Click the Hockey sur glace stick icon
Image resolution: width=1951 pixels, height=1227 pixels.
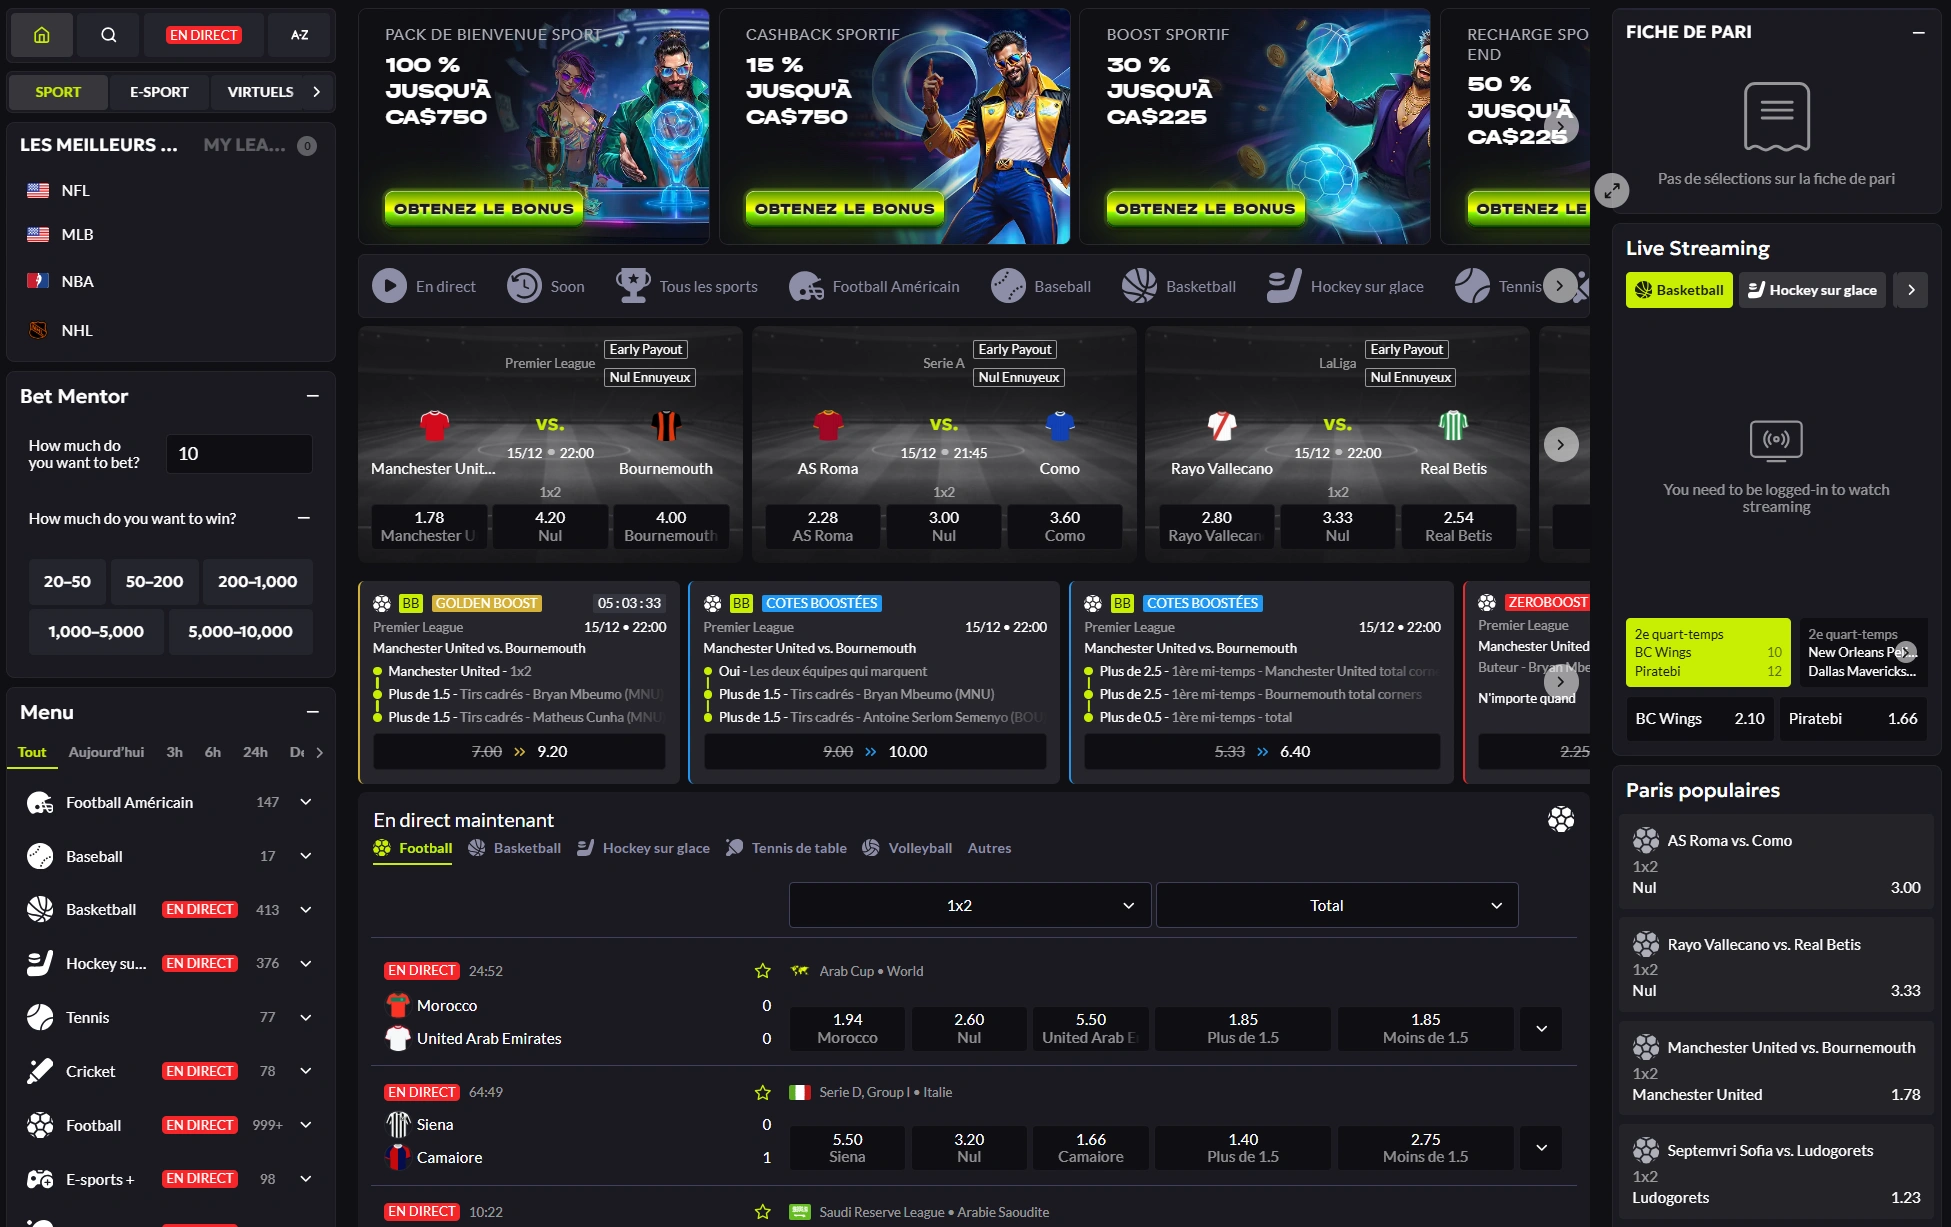click(x=1284, y=286)
